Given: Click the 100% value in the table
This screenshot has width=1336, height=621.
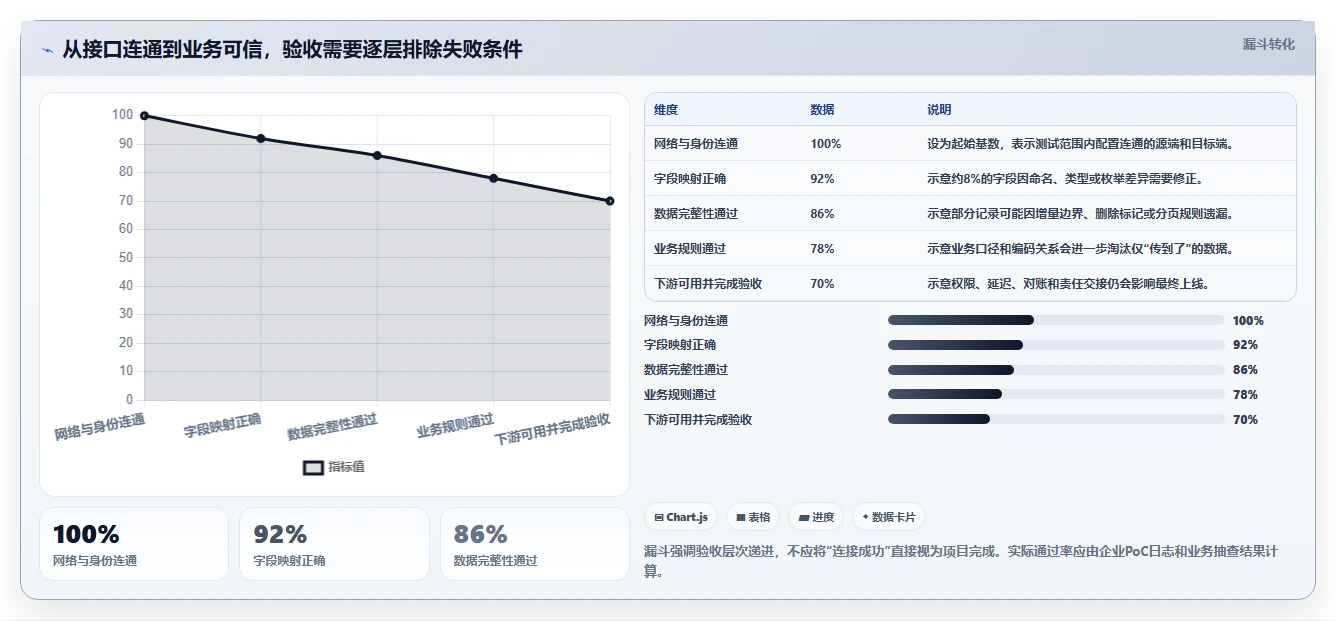Looking at the screenshot, I should 826,144.
